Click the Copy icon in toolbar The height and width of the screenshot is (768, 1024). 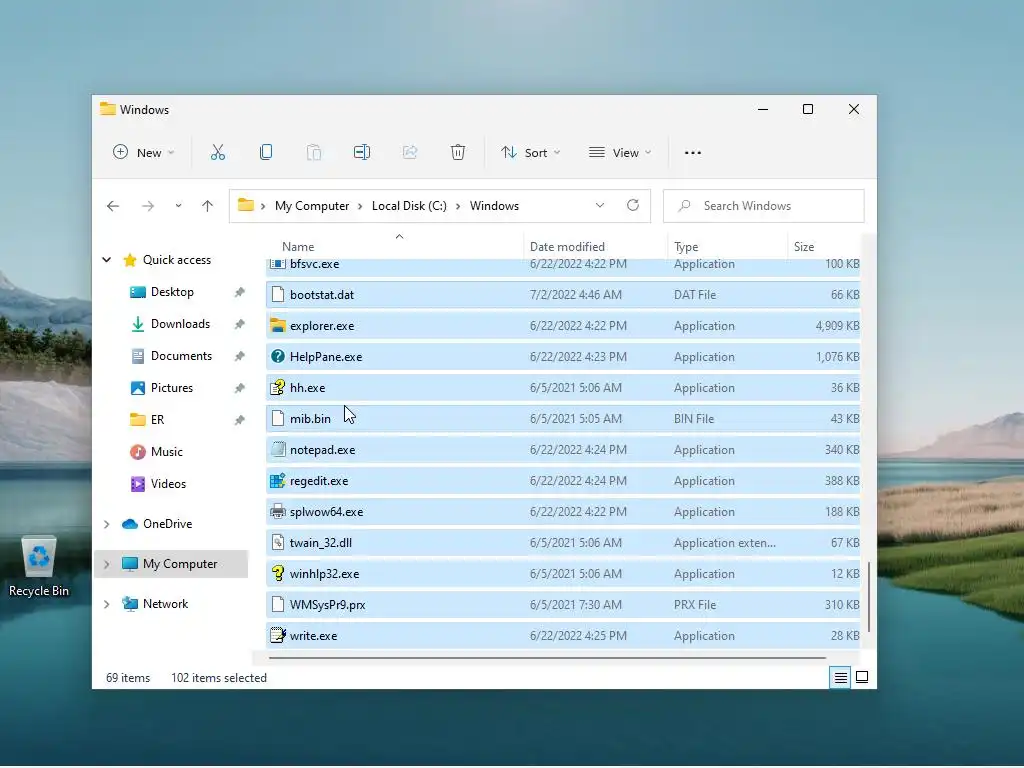coord(266,153)
